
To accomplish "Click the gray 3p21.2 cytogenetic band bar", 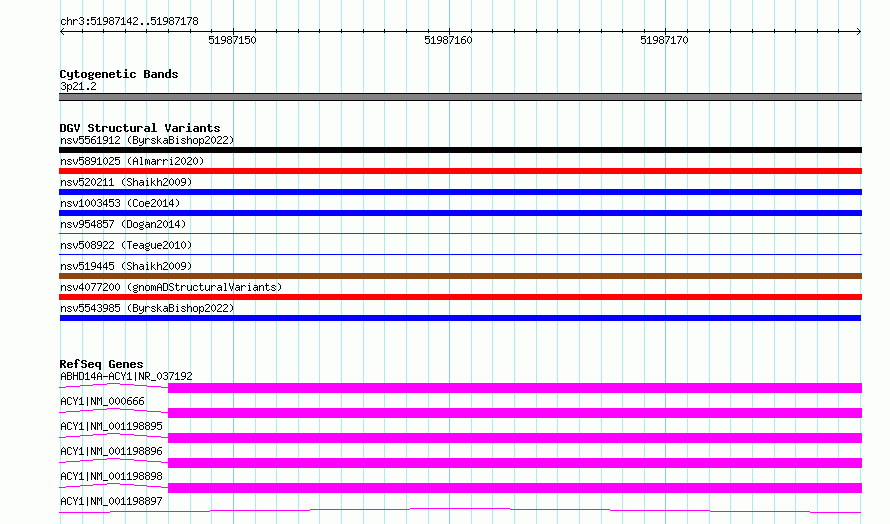I will pyautogui.click(x=460, y=97).
